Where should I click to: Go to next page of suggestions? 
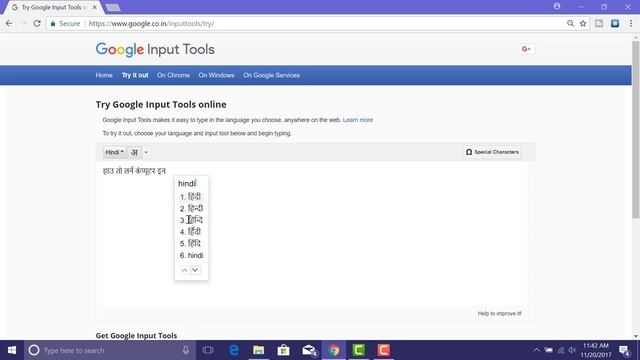pos(195,270)
